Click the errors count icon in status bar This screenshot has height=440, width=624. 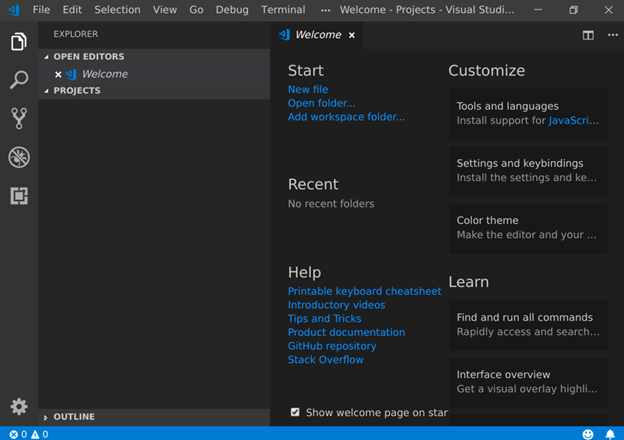[x=14, y=434]
